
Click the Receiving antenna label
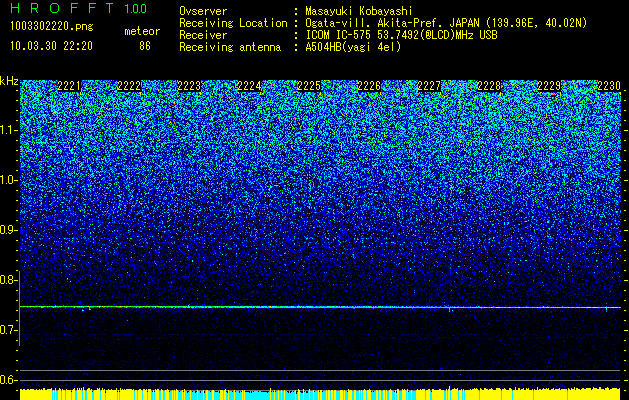tap(230, 47)
